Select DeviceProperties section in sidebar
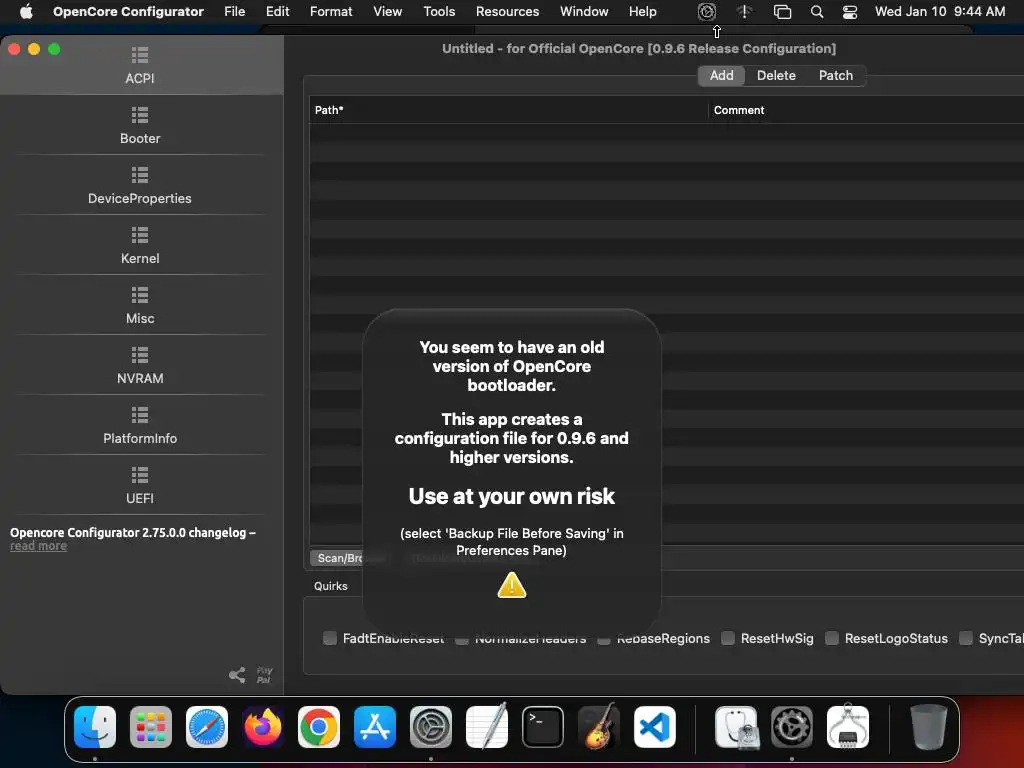1024x768 pixels. click(x=140, y=186)
